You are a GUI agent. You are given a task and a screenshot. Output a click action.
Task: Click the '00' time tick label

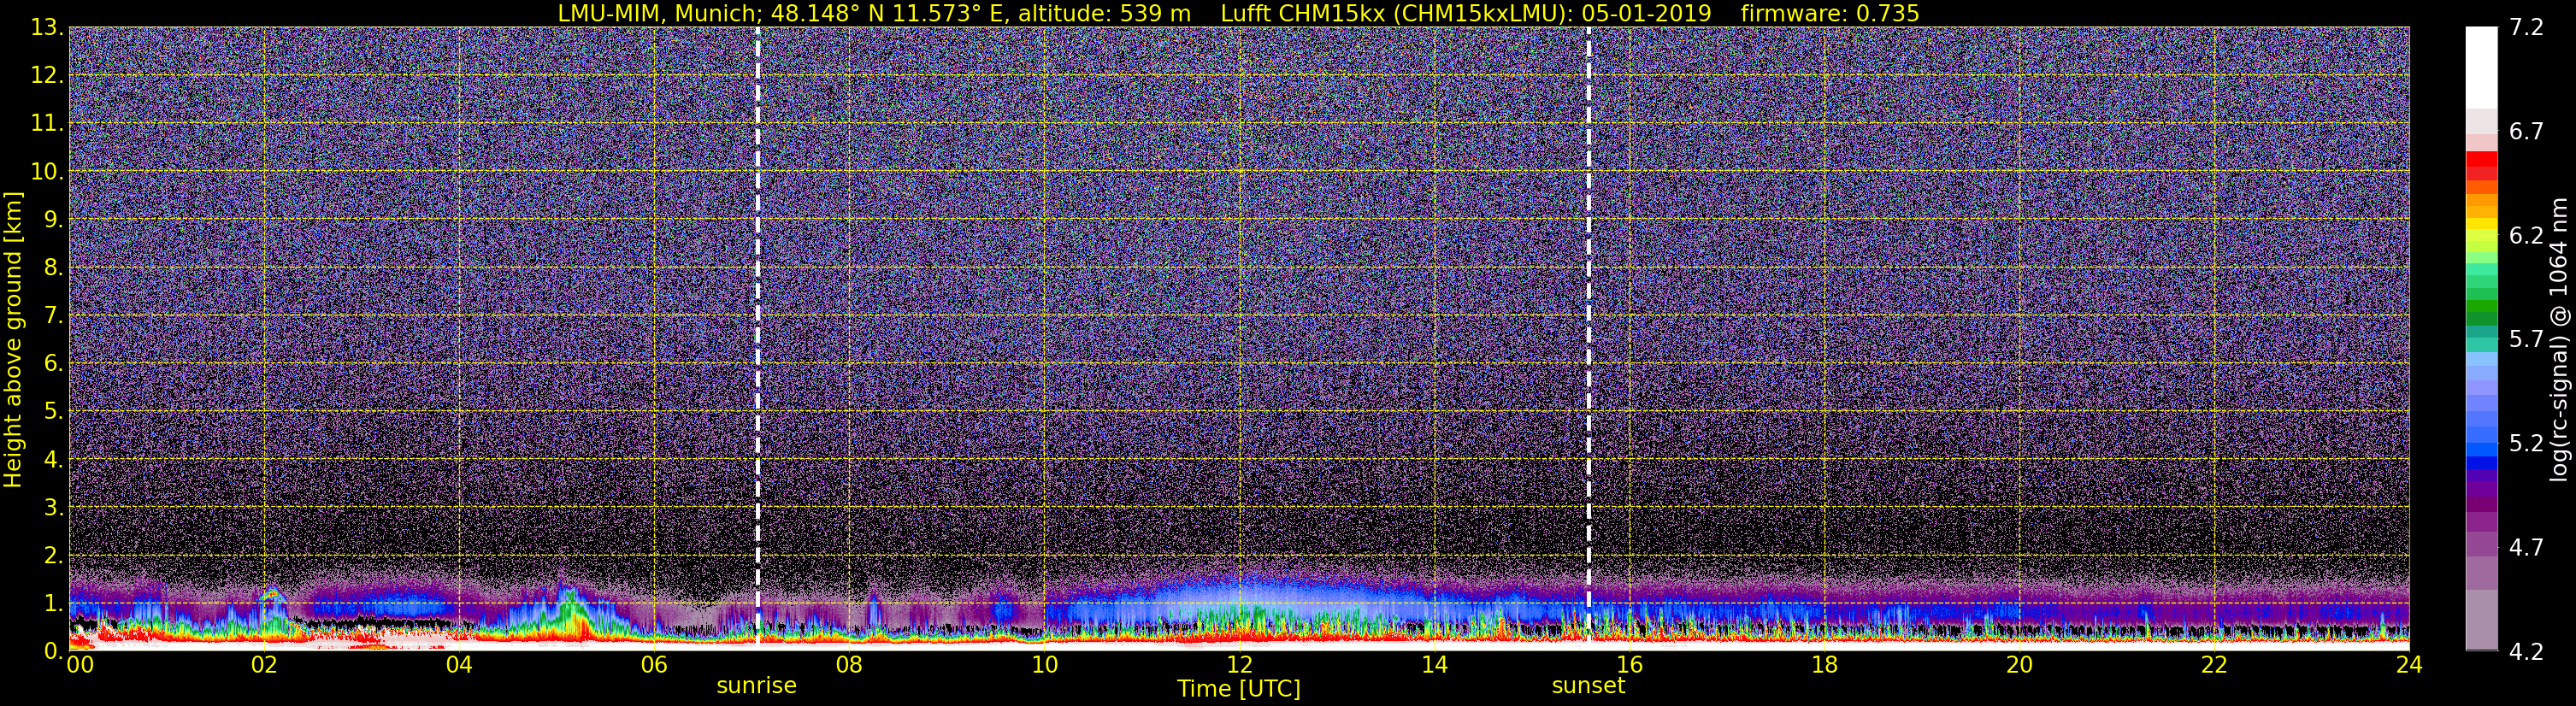point(80,665)
